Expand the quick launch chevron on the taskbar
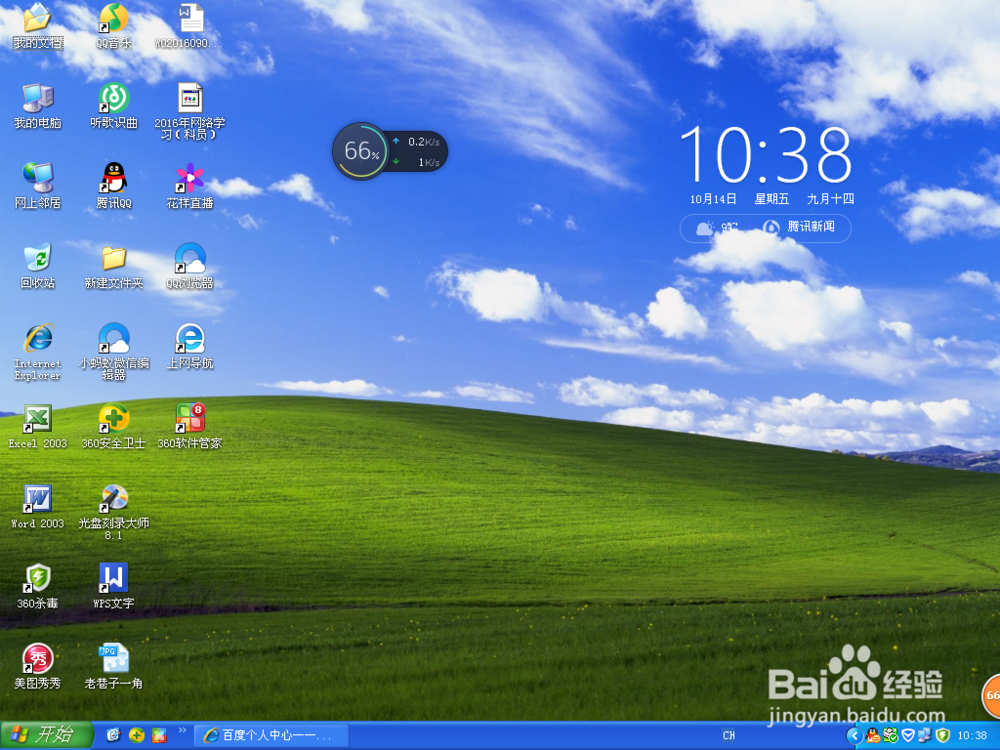Image resolution: width=1000 pixels, height=750 pixels. coord(182,730)
